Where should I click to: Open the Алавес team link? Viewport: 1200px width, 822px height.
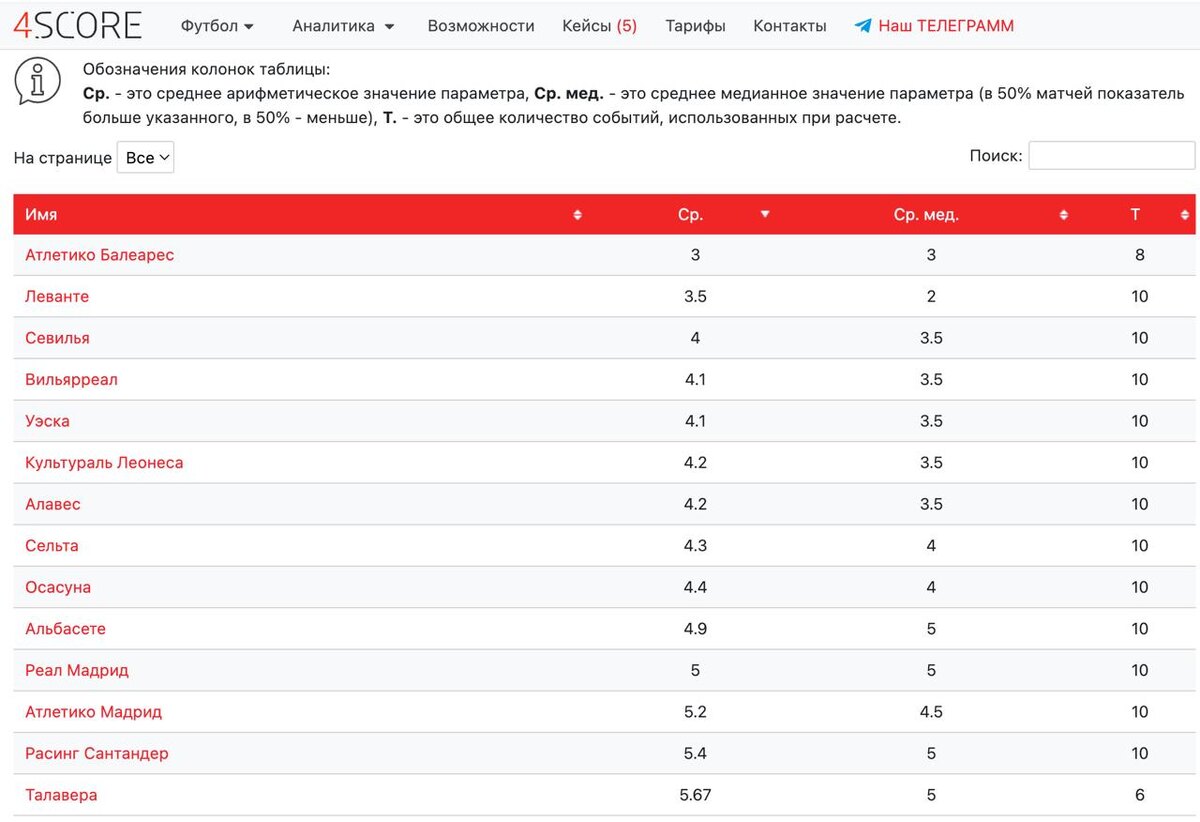tap(53, 504)
